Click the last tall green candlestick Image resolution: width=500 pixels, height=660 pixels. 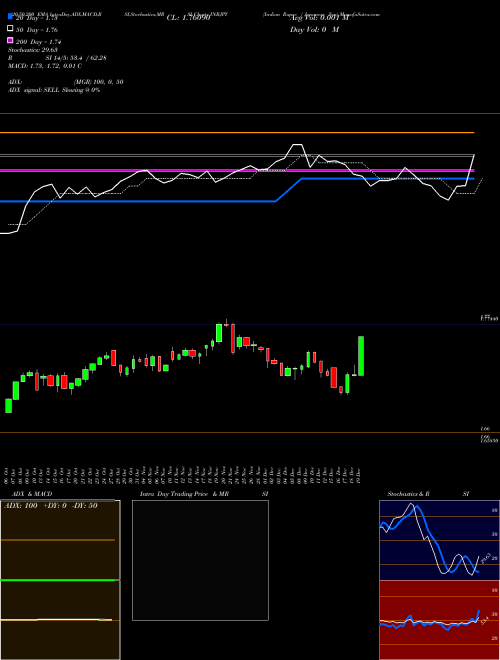[361, 356]
